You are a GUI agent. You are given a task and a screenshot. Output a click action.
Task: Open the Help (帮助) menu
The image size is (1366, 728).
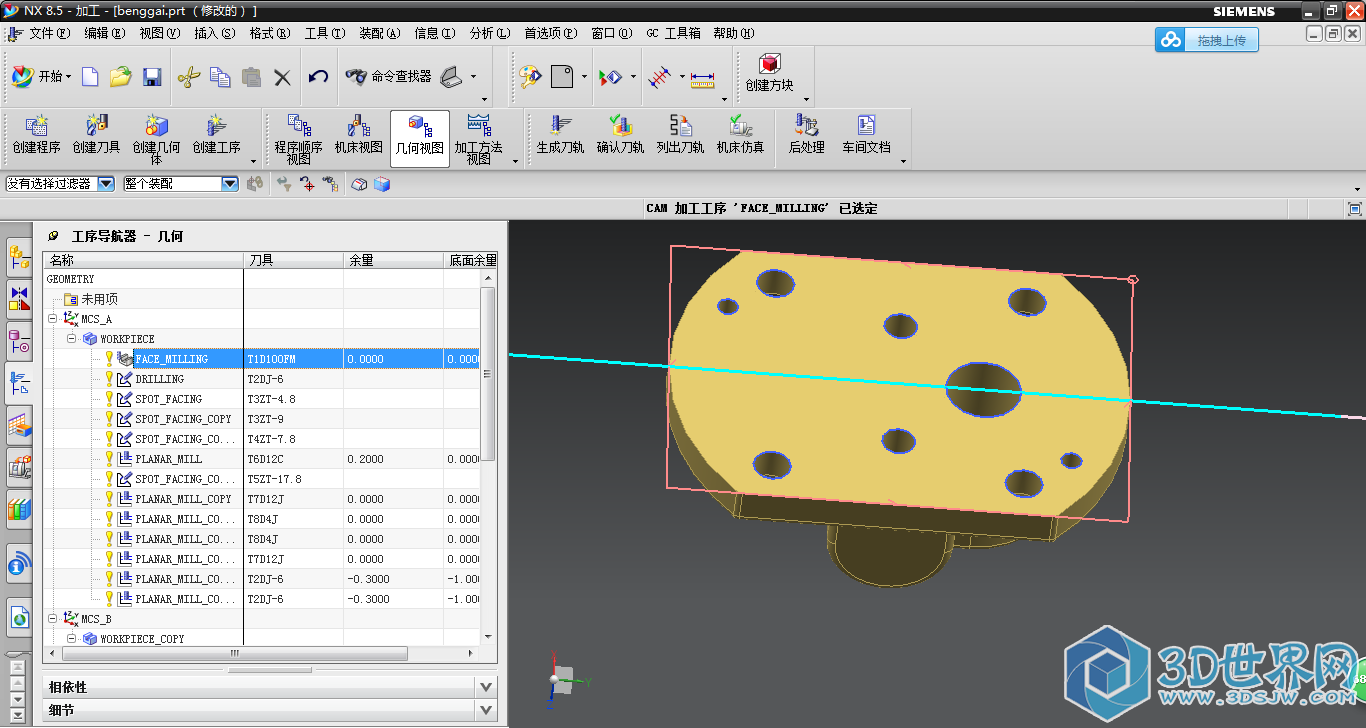click(x=733, y=33)
